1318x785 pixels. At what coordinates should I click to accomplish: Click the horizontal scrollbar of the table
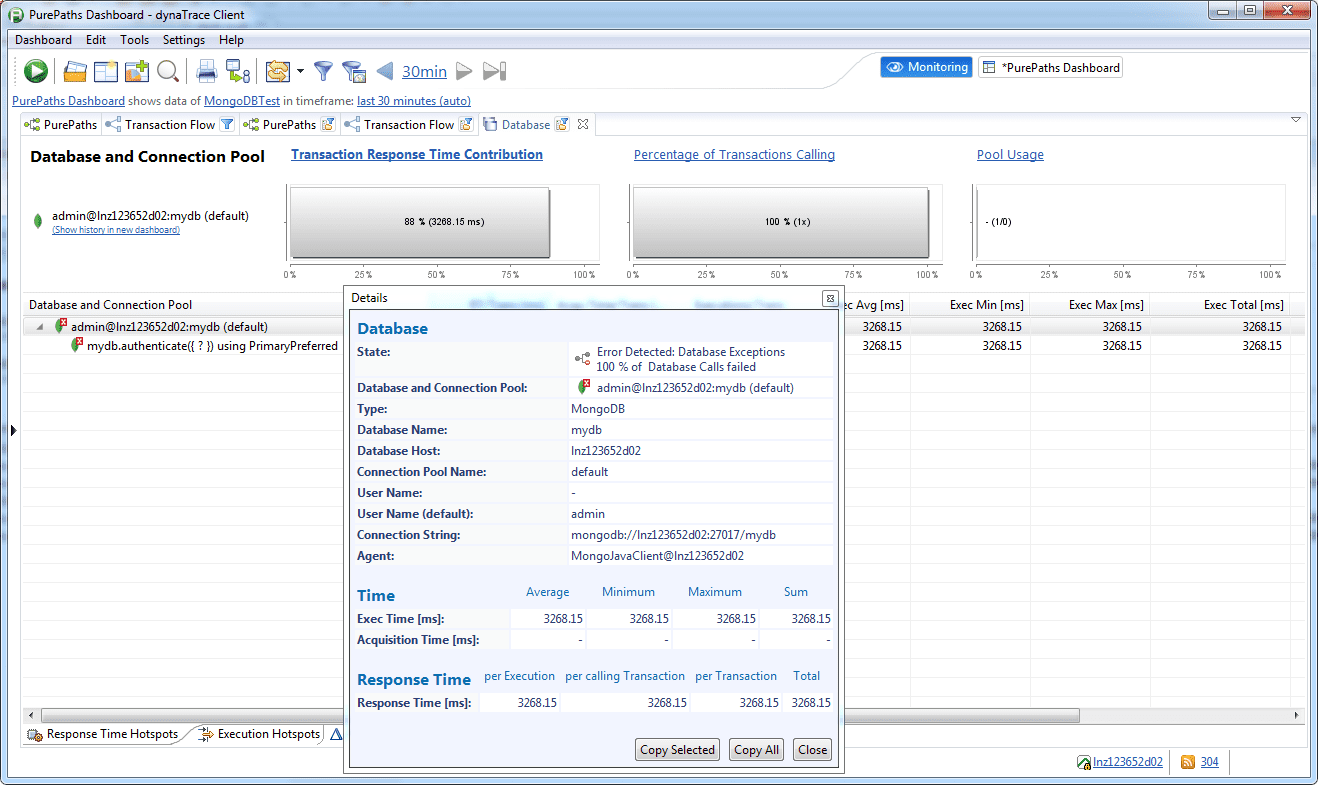pos(560,715)
